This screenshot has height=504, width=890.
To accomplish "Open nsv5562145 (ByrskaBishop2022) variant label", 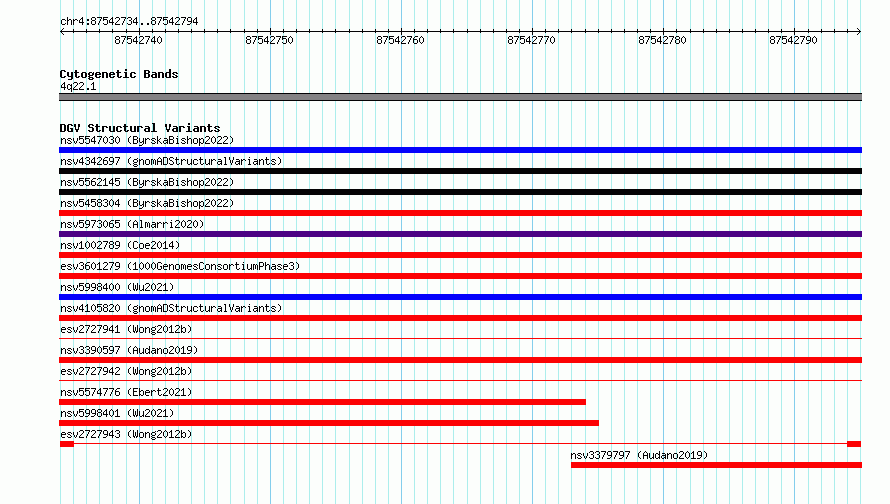I will (147, 182).
